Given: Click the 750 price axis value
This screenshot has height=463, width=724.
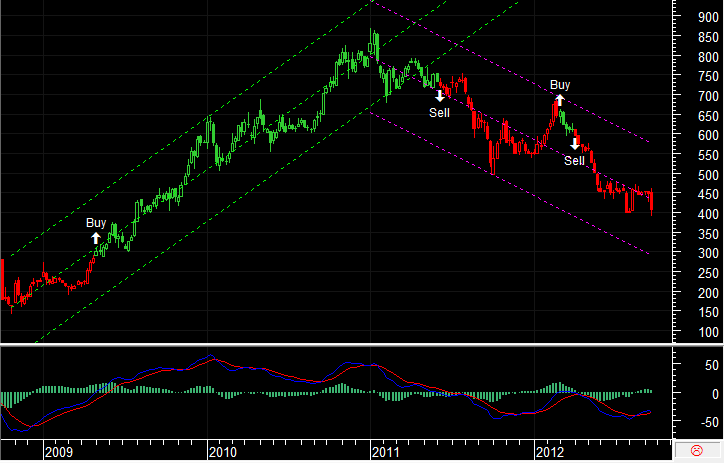Looking at the screenshot, I should (x=708, y=77).
